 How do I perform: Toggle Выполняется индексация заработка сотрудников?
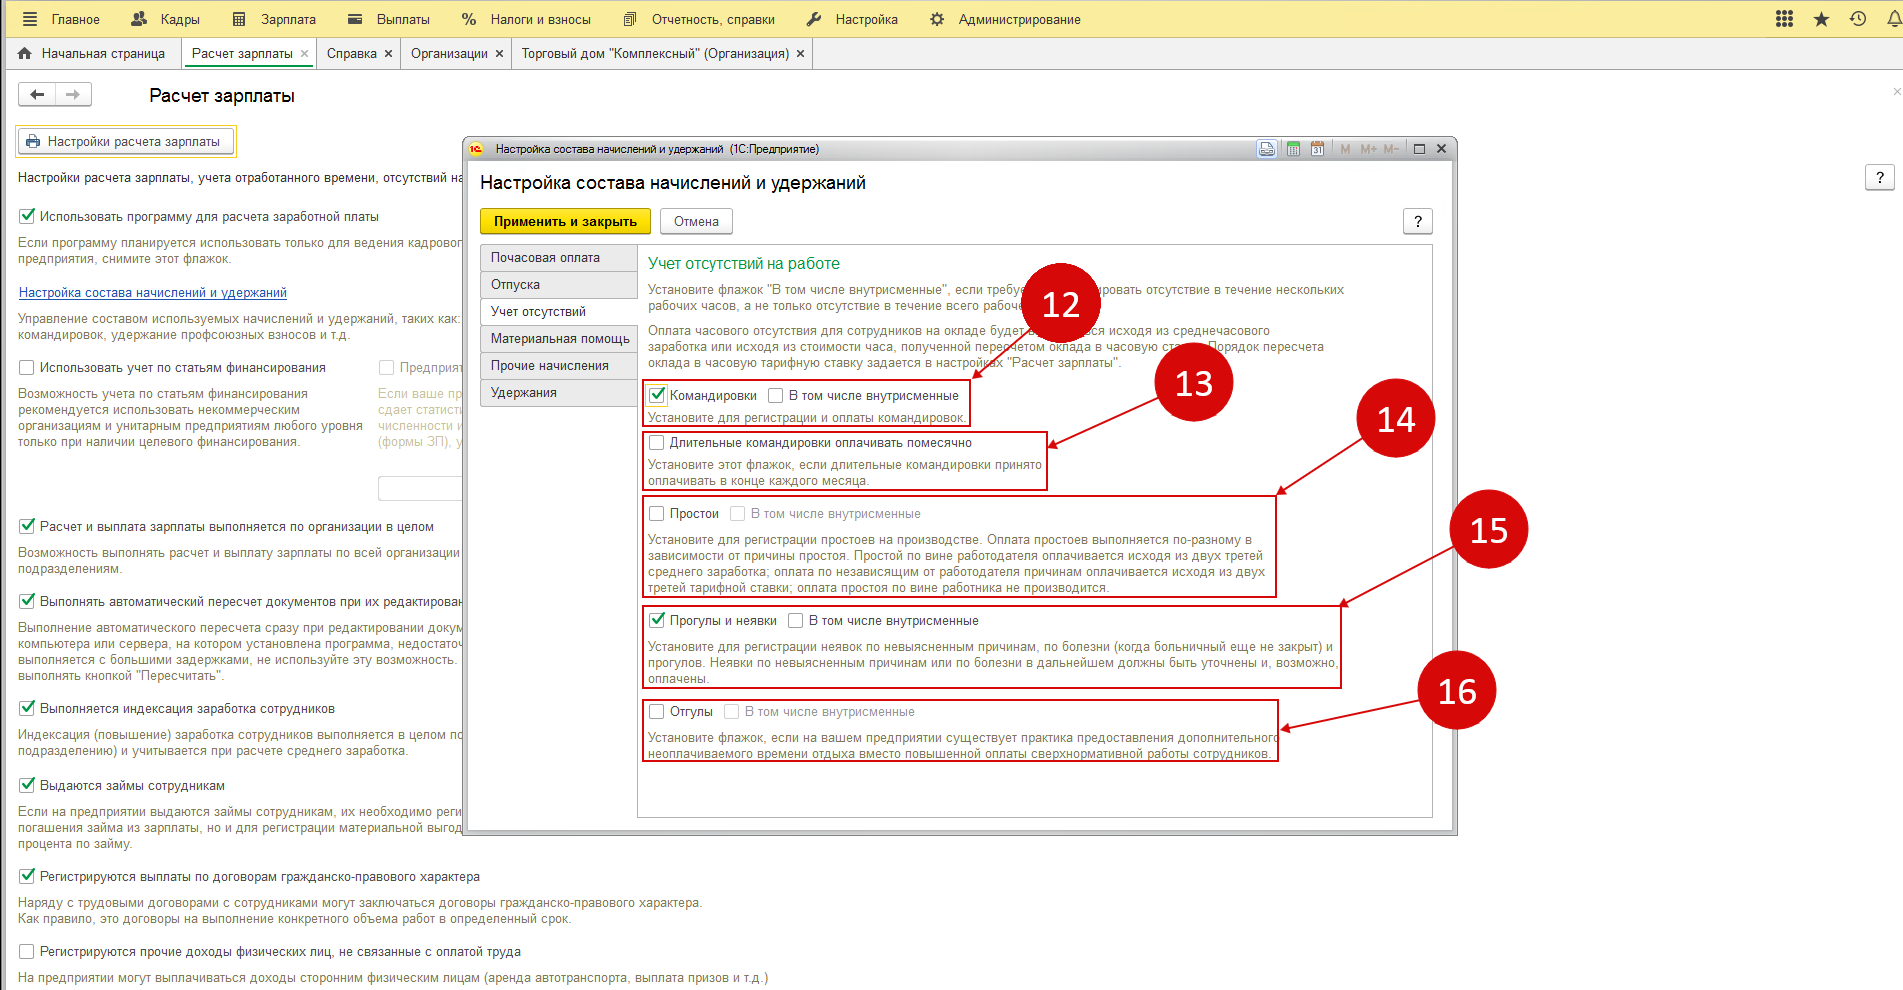27,708
